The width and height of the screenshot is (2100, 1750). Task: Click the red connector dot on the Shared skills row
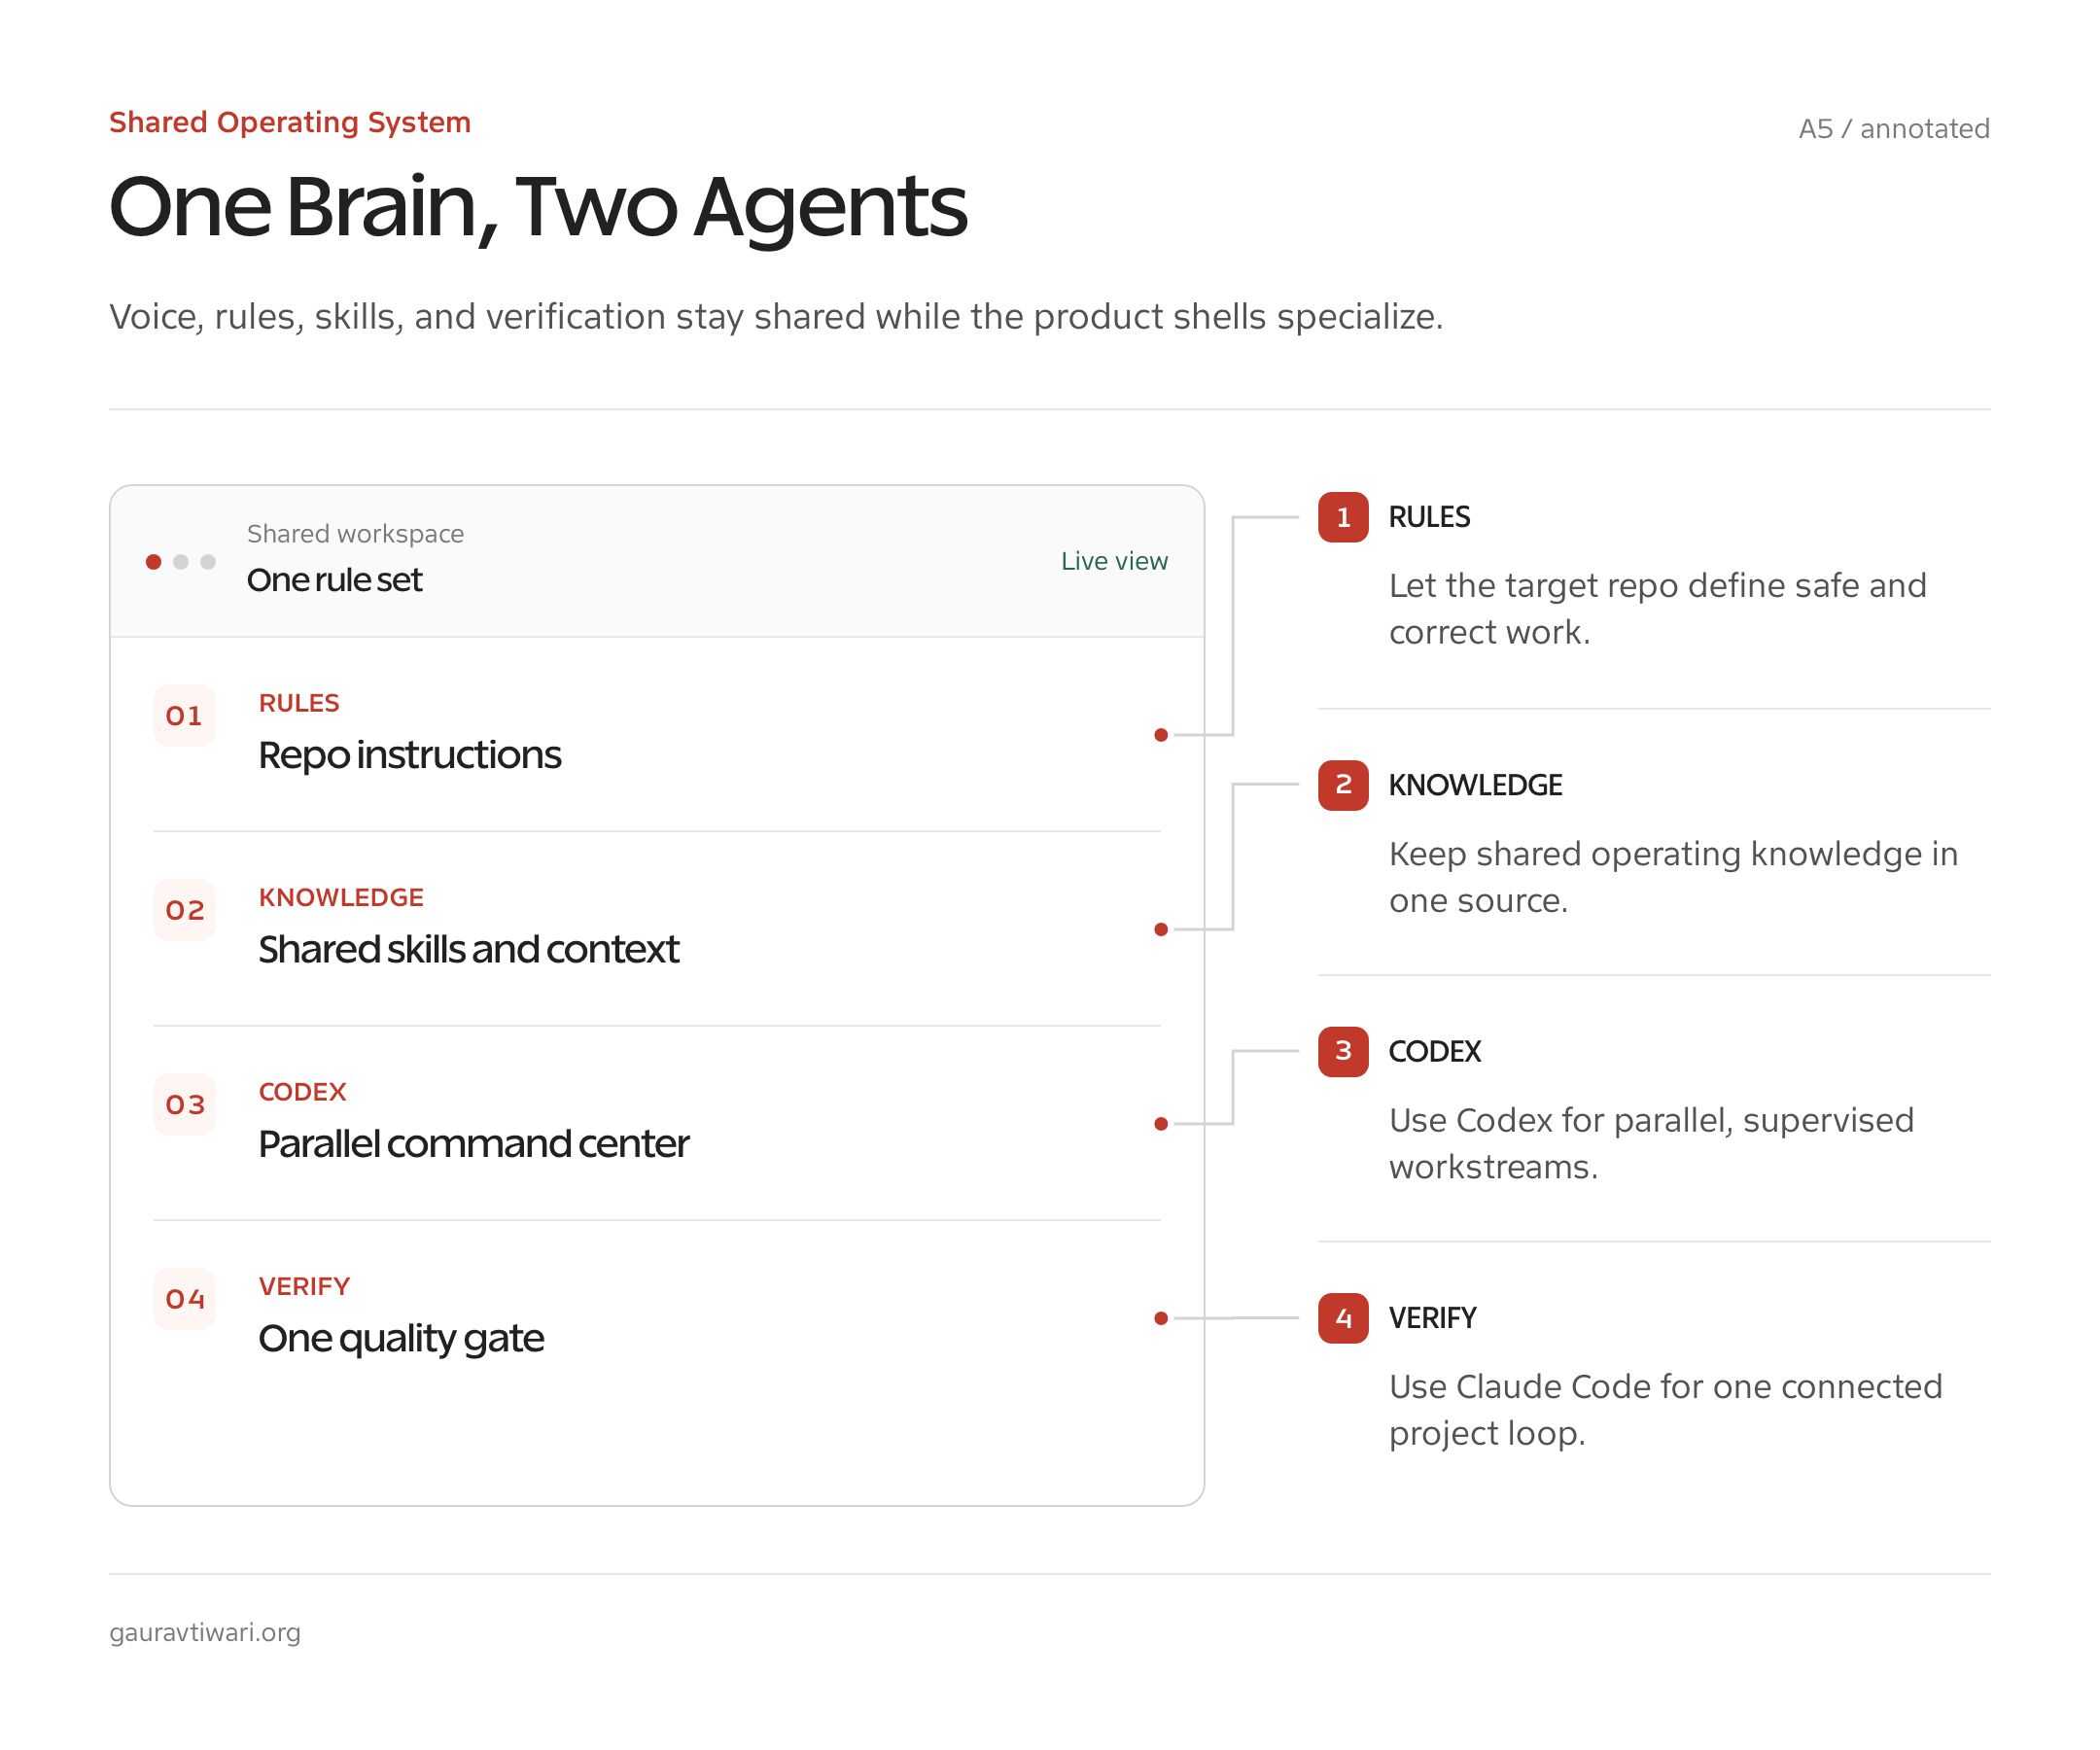[1161, 929]
